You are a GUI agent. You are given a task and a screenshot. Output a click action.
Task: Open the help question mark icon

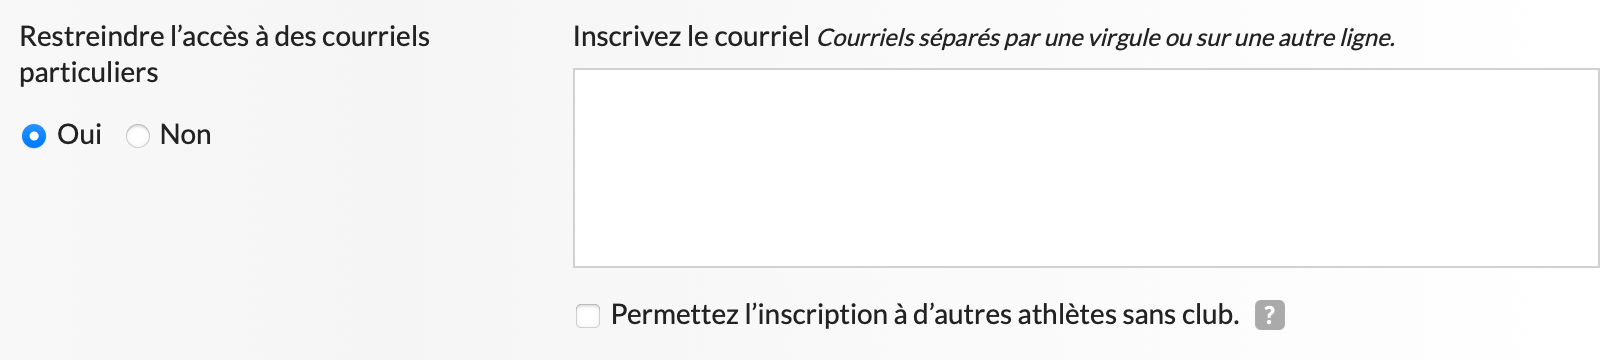pyautogui.click(x=1269, y=315)
